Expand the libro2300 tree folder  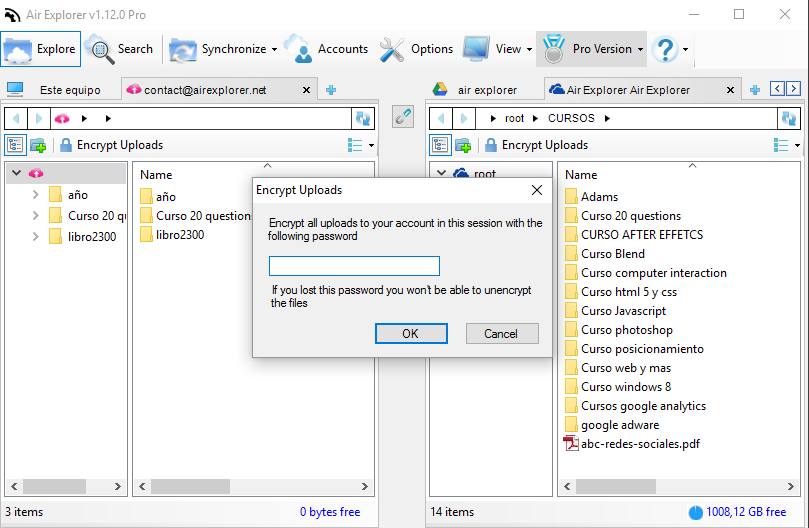pyautogui.click(x=36, y=237)
